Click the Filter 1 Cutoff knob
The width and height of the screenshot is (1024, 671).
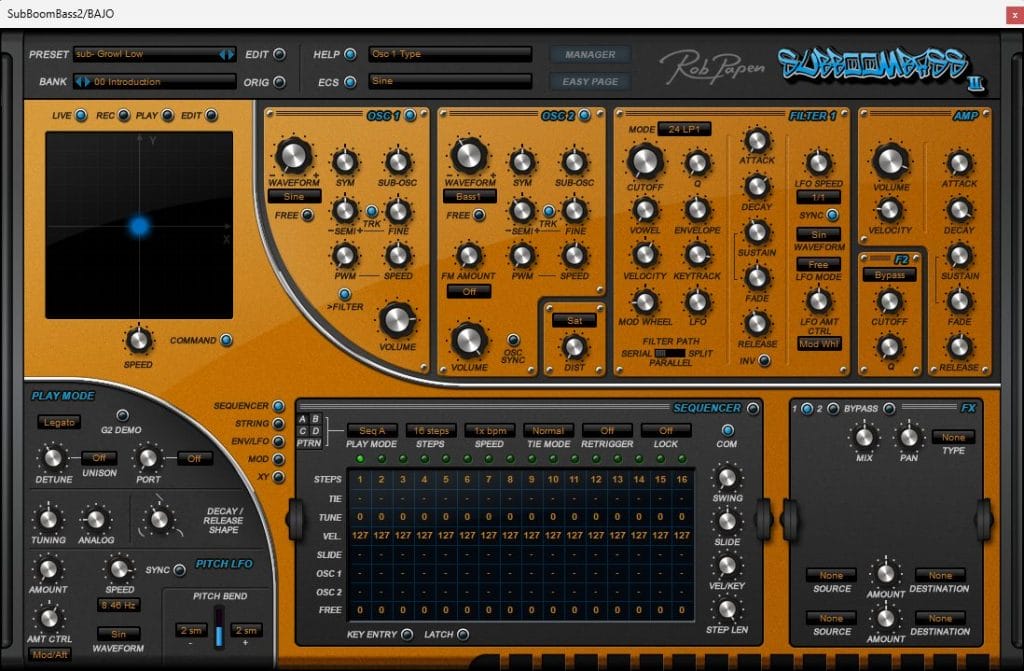[645, 160]
